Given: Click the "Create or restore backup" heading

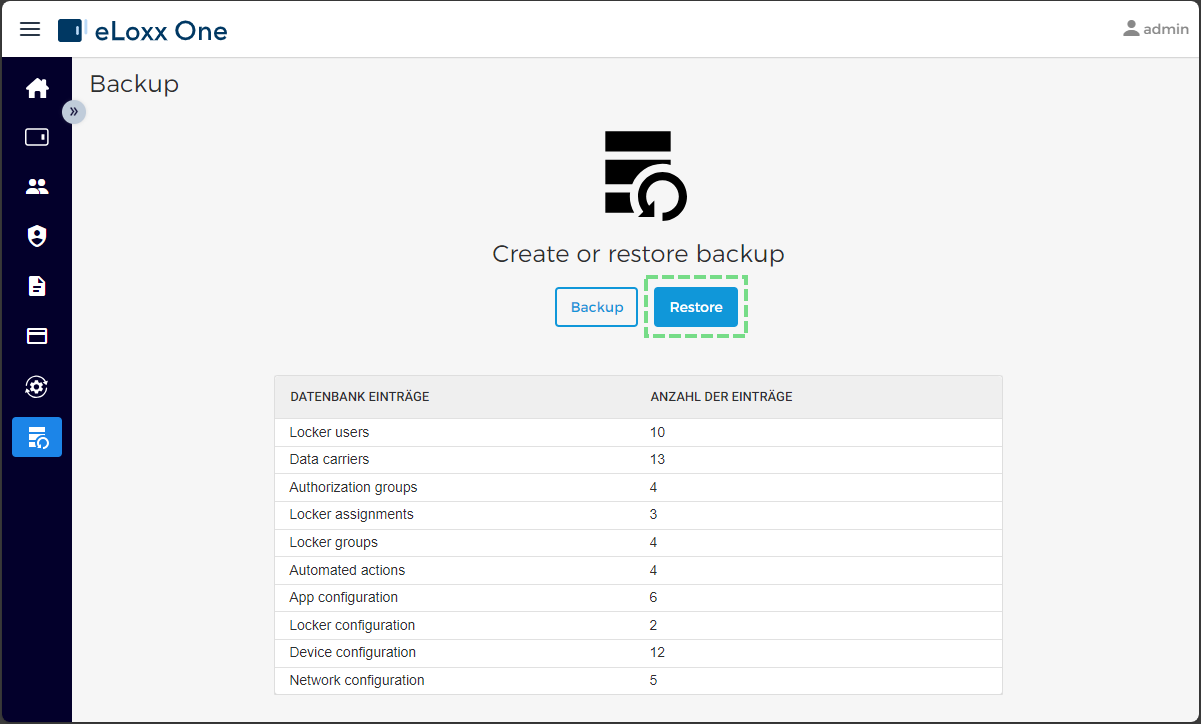Looking at the screenshot, I should [638, 254].
